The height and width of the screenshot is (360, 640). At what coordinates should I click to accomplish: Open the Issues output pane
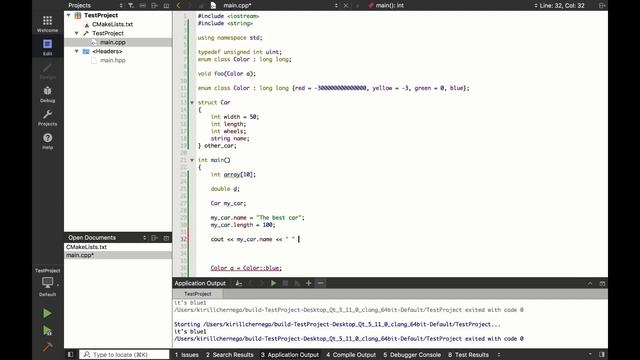point(187,355)
